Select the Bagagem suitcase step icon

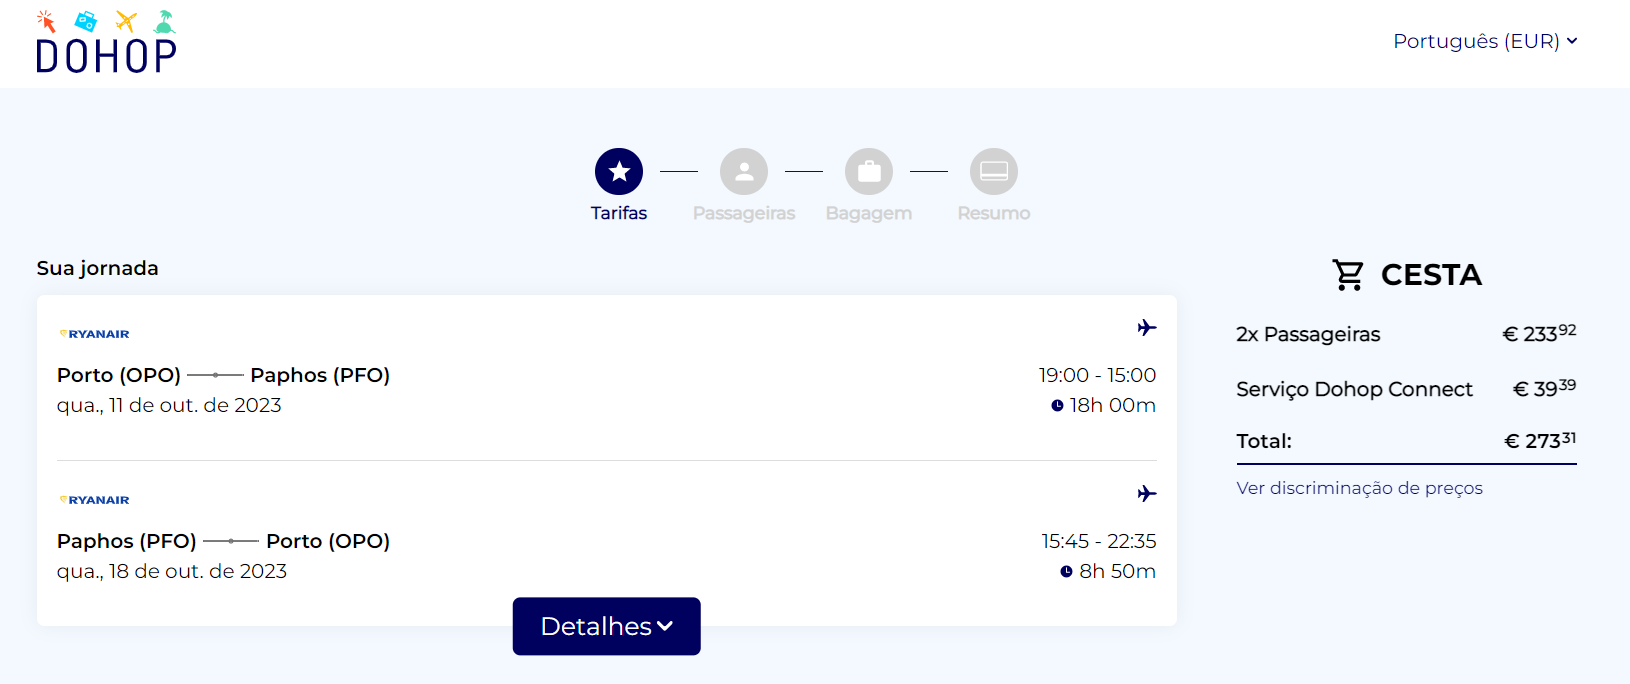tap(869, 172)
